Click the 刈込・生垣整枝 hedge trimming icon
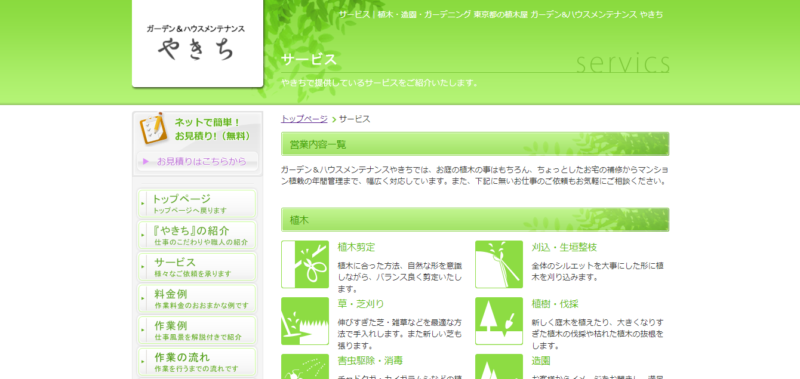 [x=499, y=264]
